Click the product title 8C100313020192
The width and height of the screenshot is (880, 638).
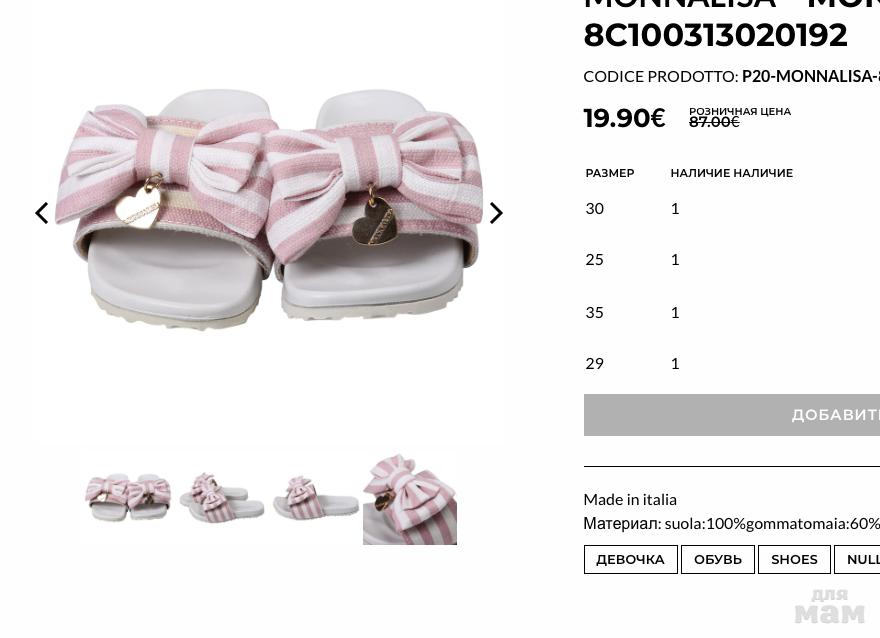(716, 35)
